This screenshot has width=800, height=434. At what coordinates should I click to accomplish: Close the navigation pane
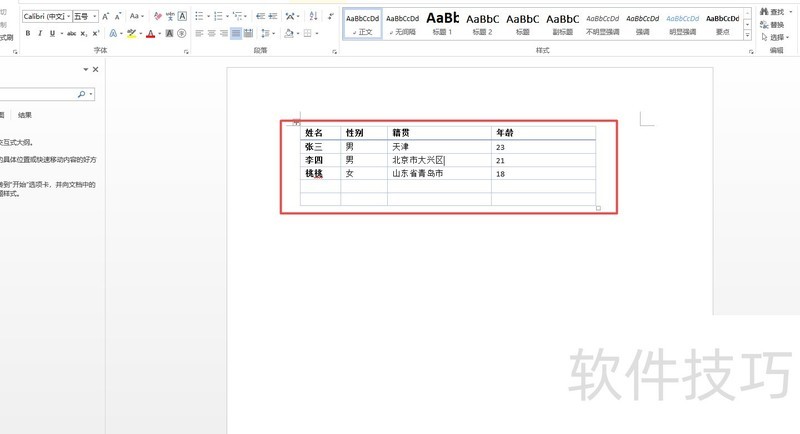[95, 69]
